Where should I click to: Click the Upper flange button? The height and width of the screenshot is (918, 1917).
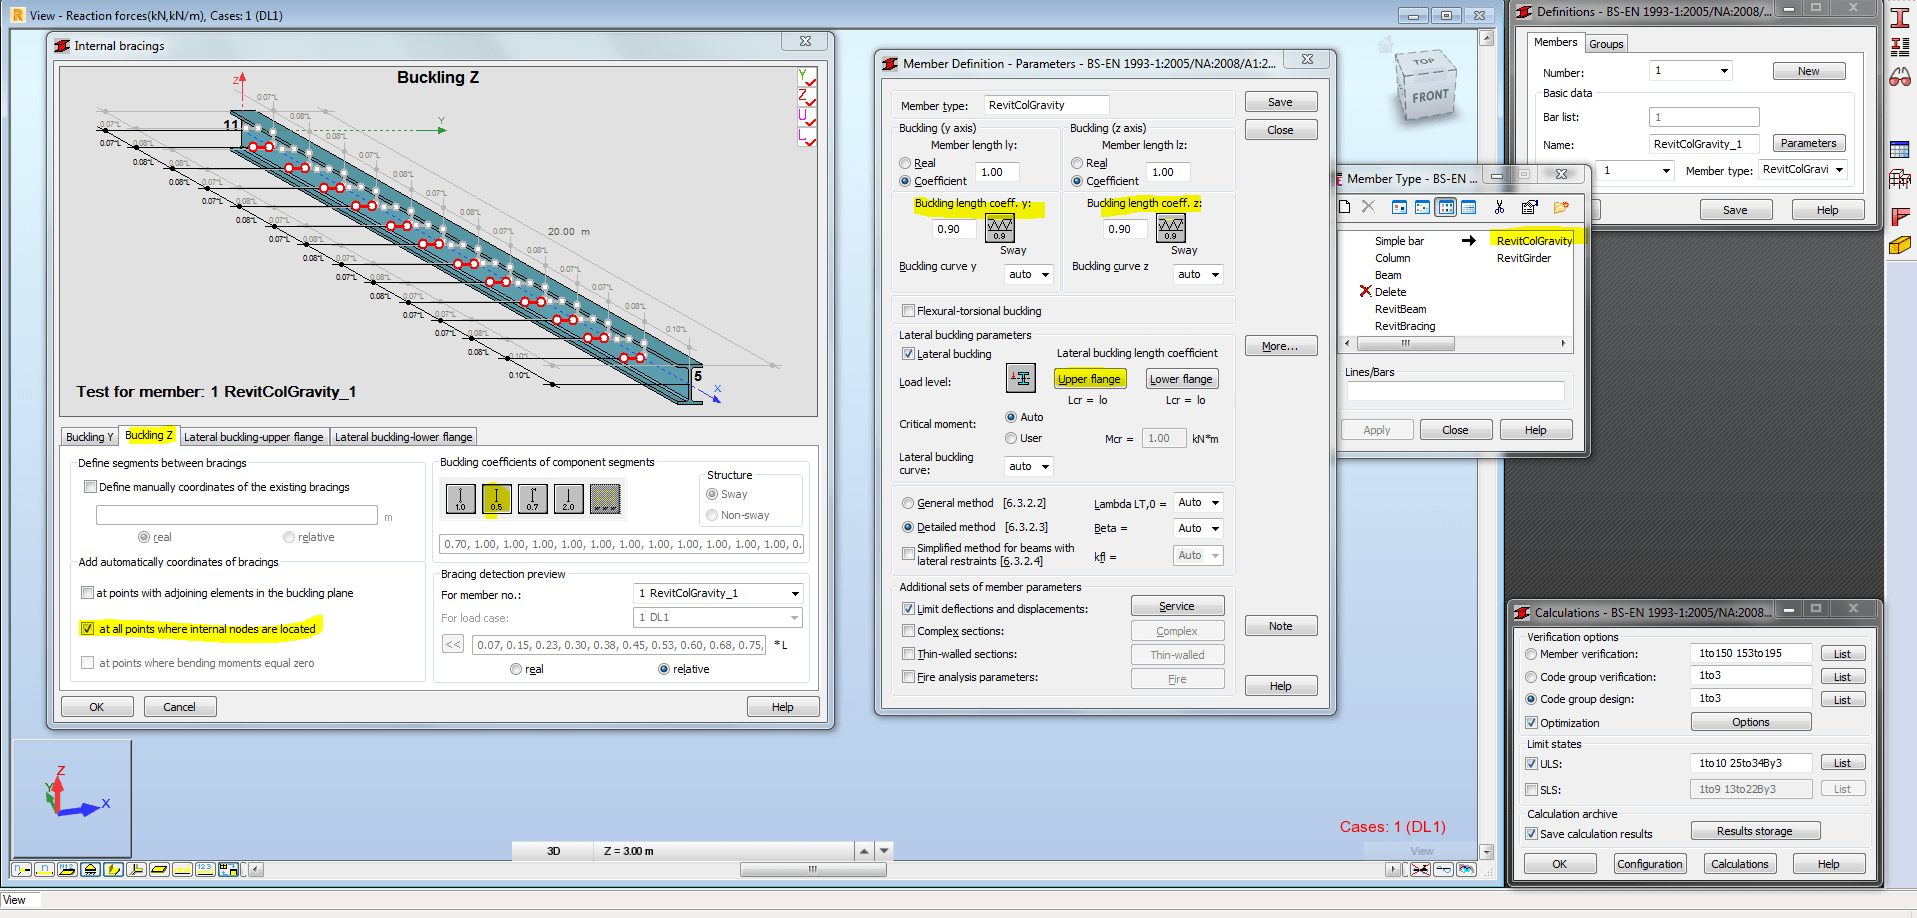tap(1089, 379)
